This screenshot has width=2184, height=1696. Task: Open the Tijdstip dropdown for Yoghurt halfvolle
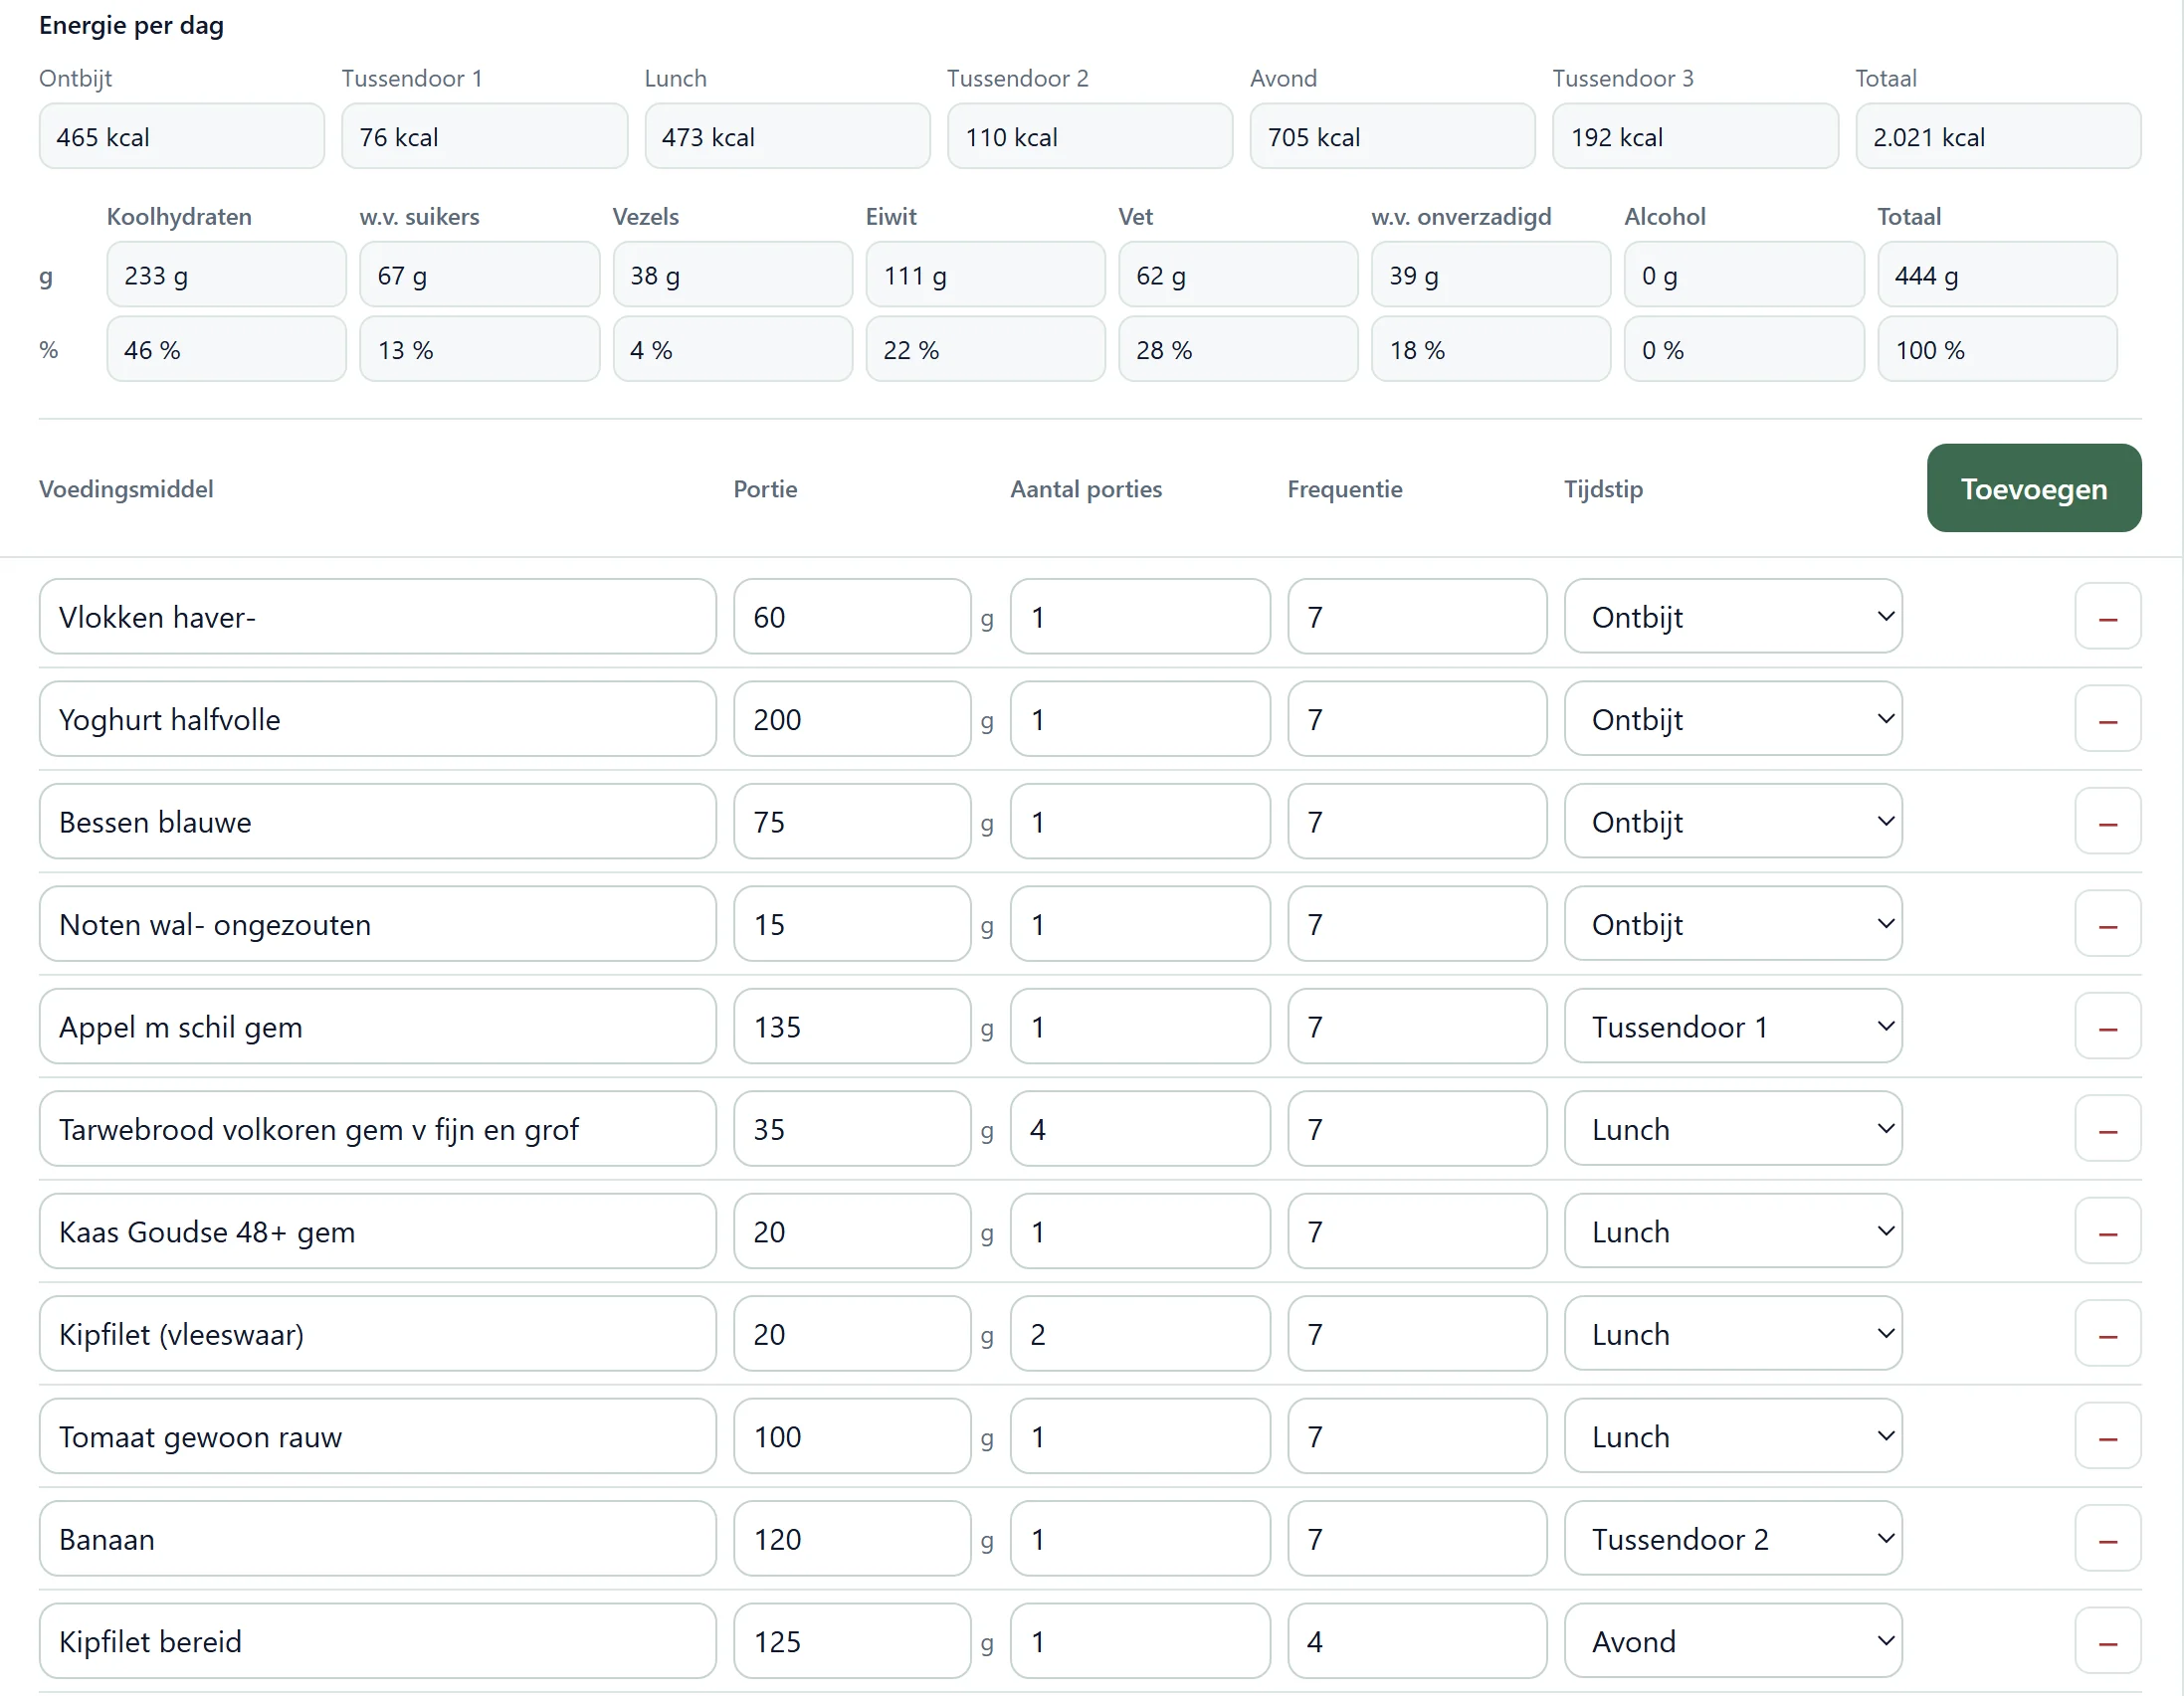point(1733,719)
